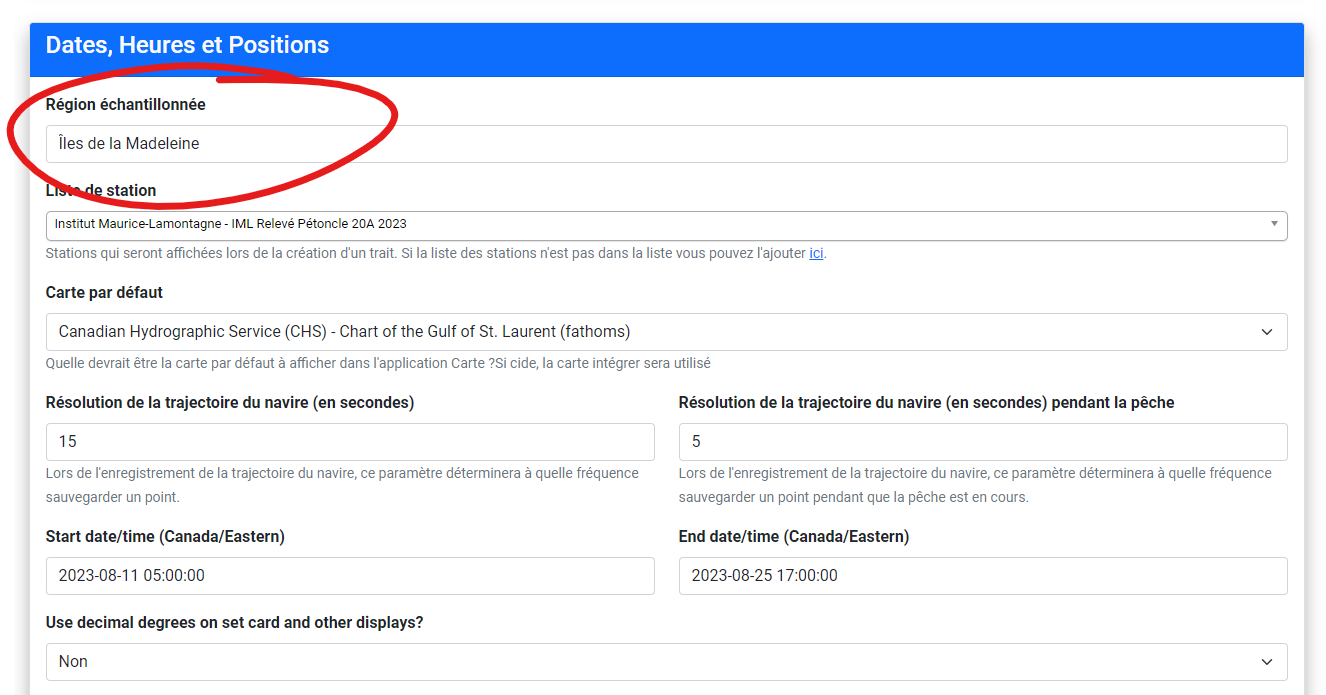Screen dimensions: 1326x695
Task: Focus the fishing track resolution field showing 5
Action: pyautogui.click(x=982, y=442)
